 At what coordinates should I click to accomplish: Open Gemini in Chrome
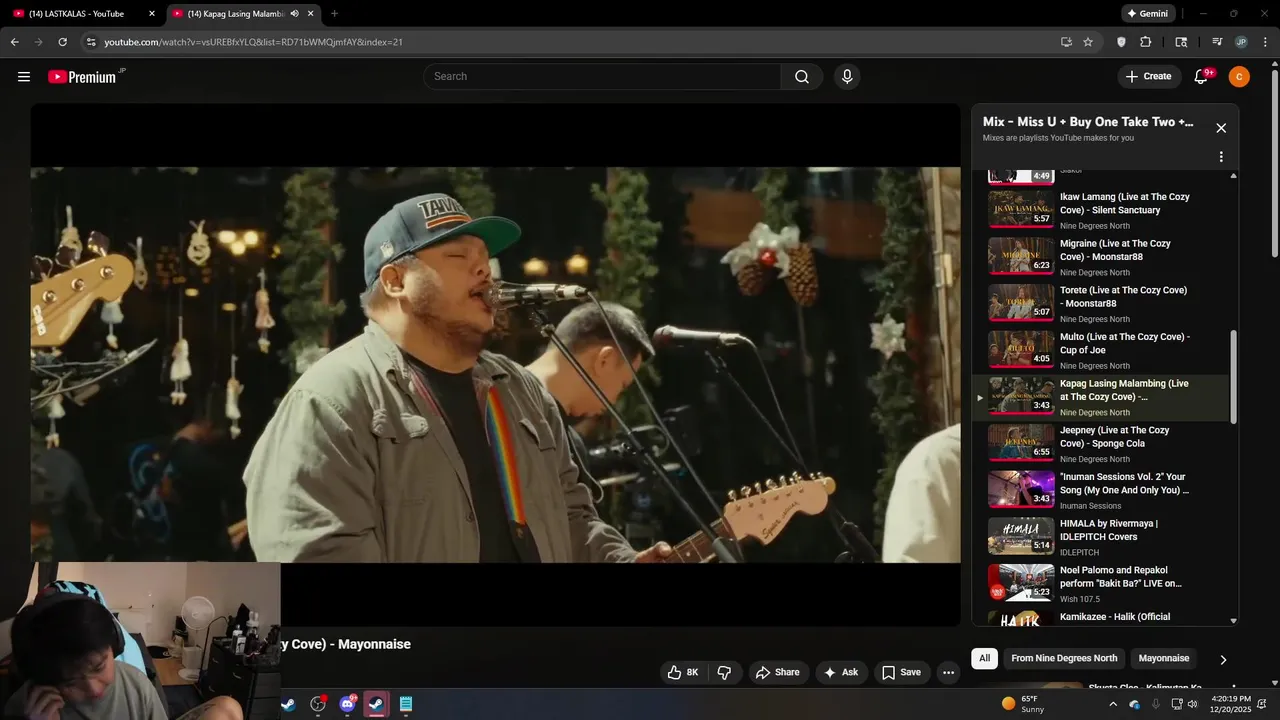click(1148, 14)
